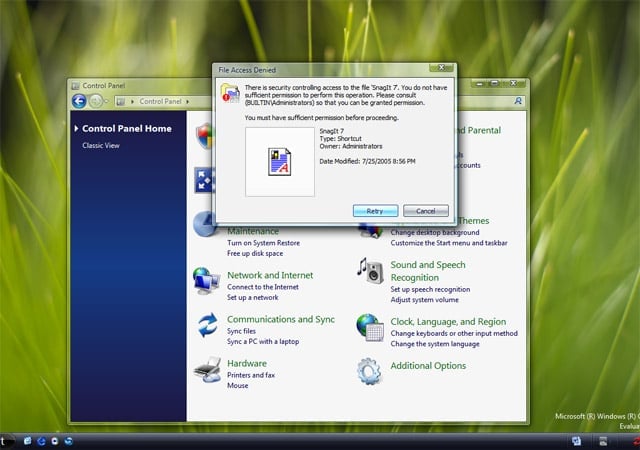640x450 pixels.
Task: Open Control Panel Home in sidebar
Action: 127,128
